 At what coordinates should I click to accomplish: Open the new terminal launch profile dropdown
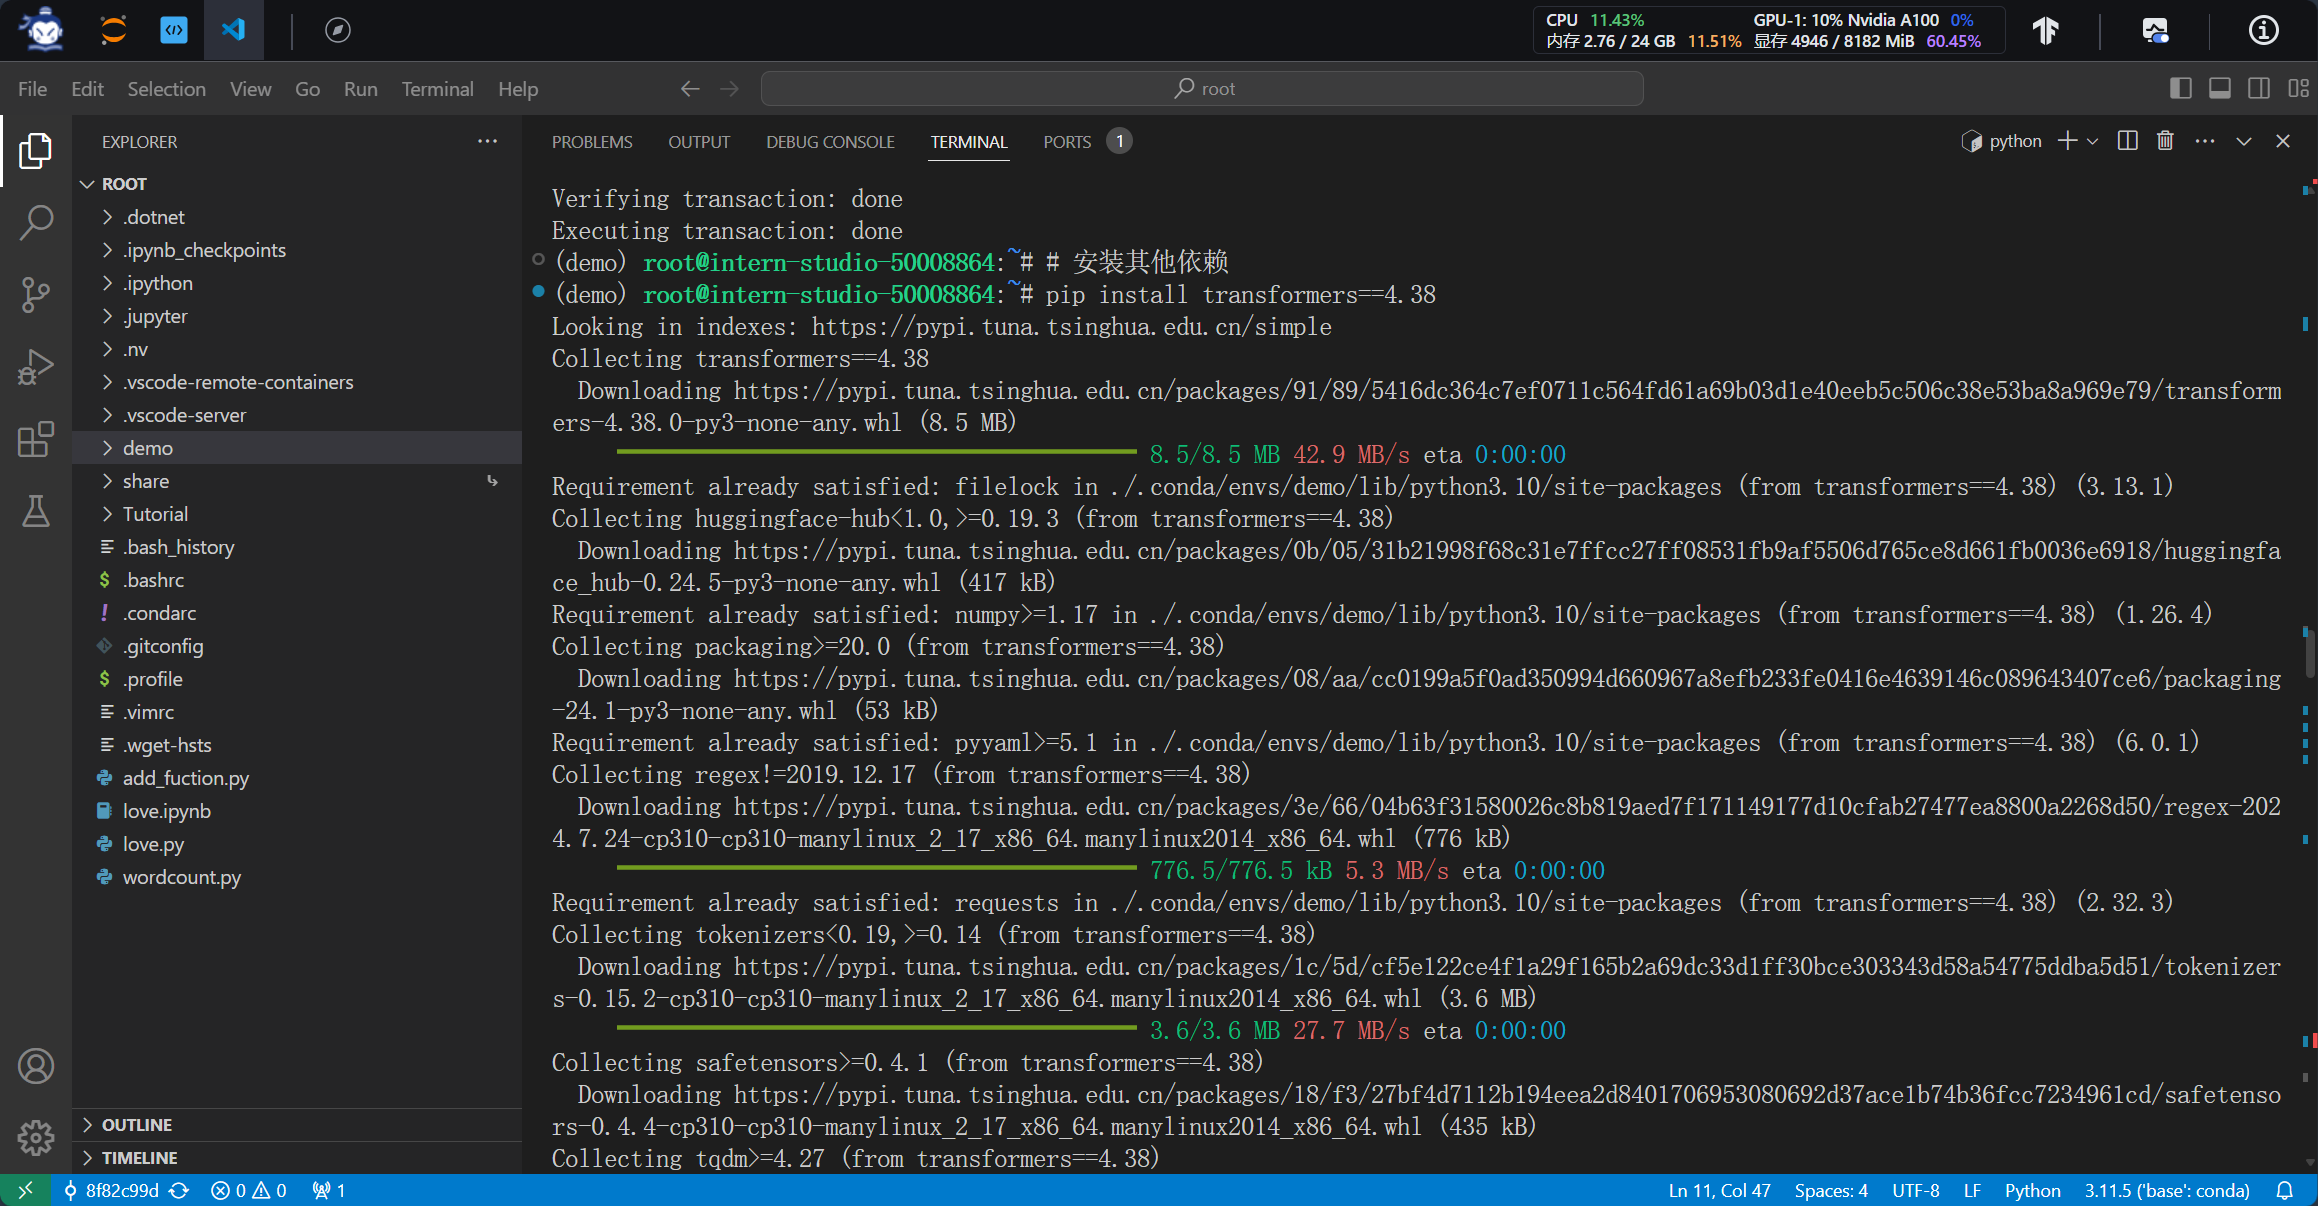coord(2093,141)
